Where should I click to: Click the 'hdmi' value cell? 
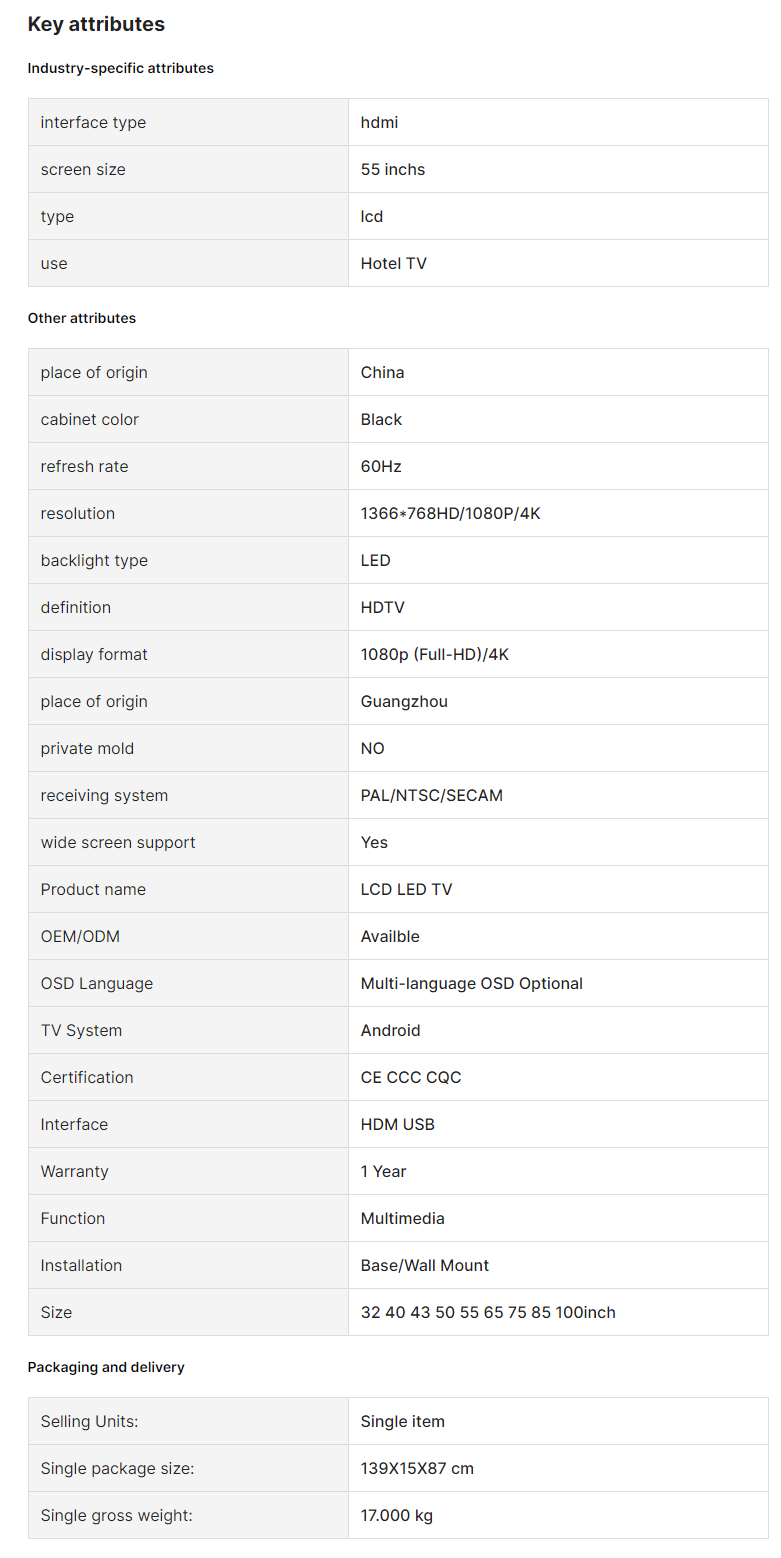558,122
